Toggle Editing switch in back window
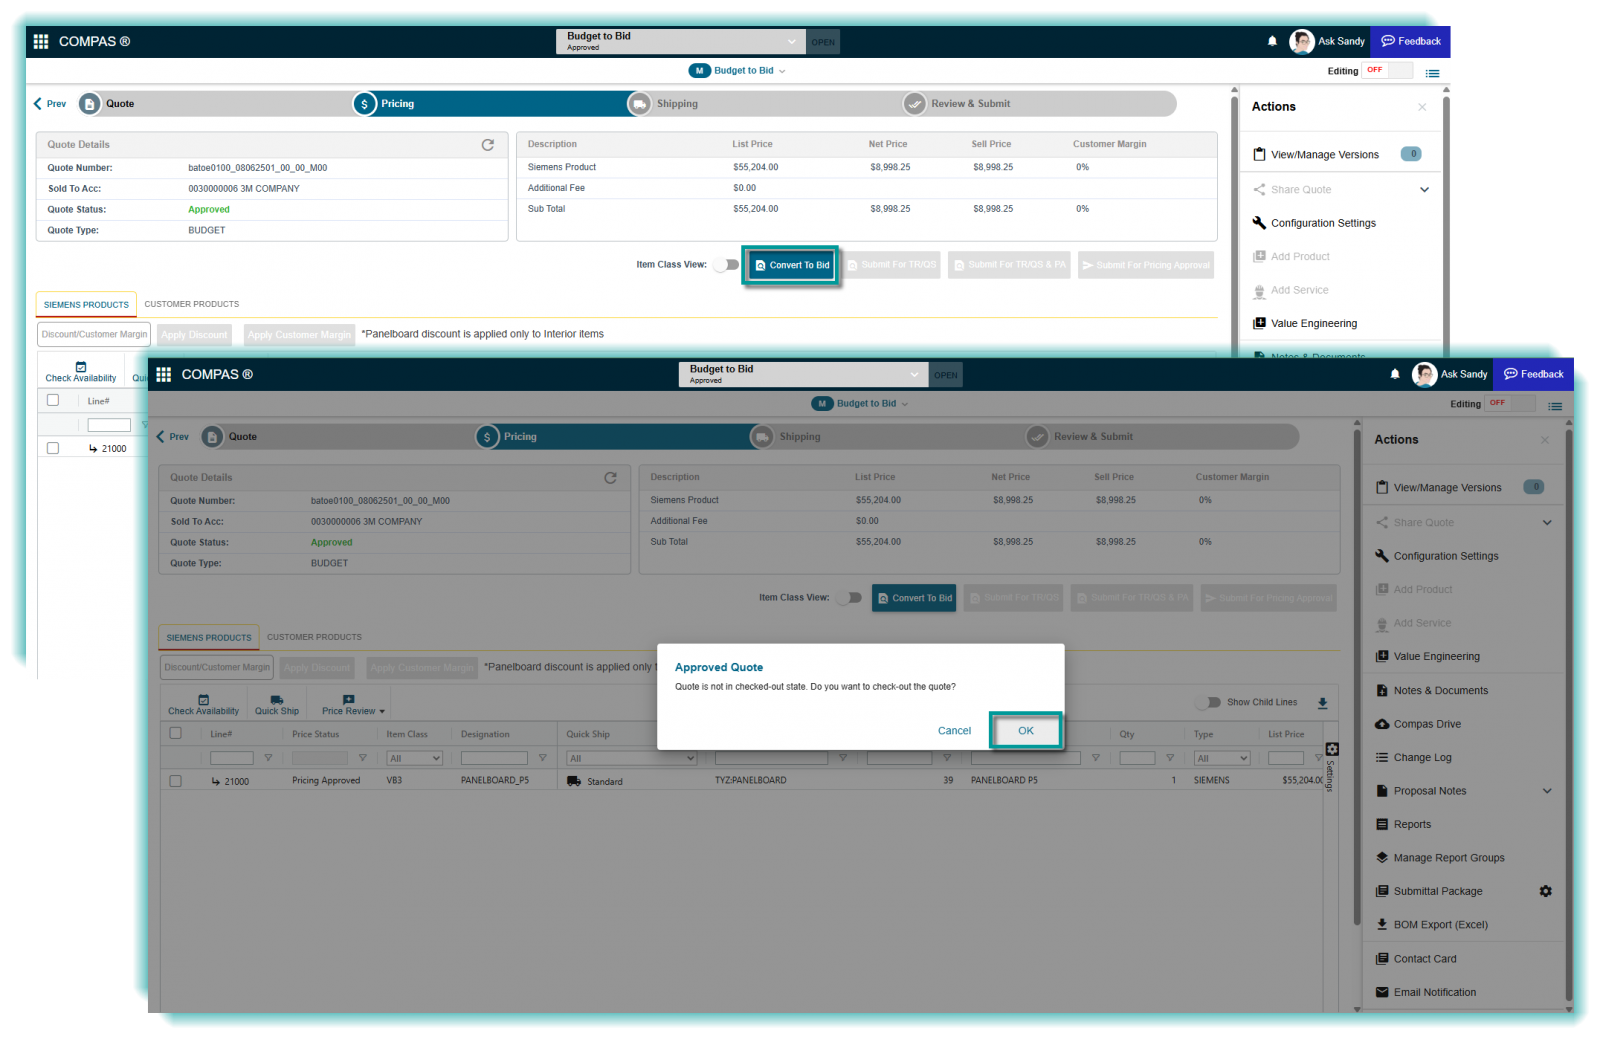Viewport: 1600px width, 1039px height. click(1388, 70)
